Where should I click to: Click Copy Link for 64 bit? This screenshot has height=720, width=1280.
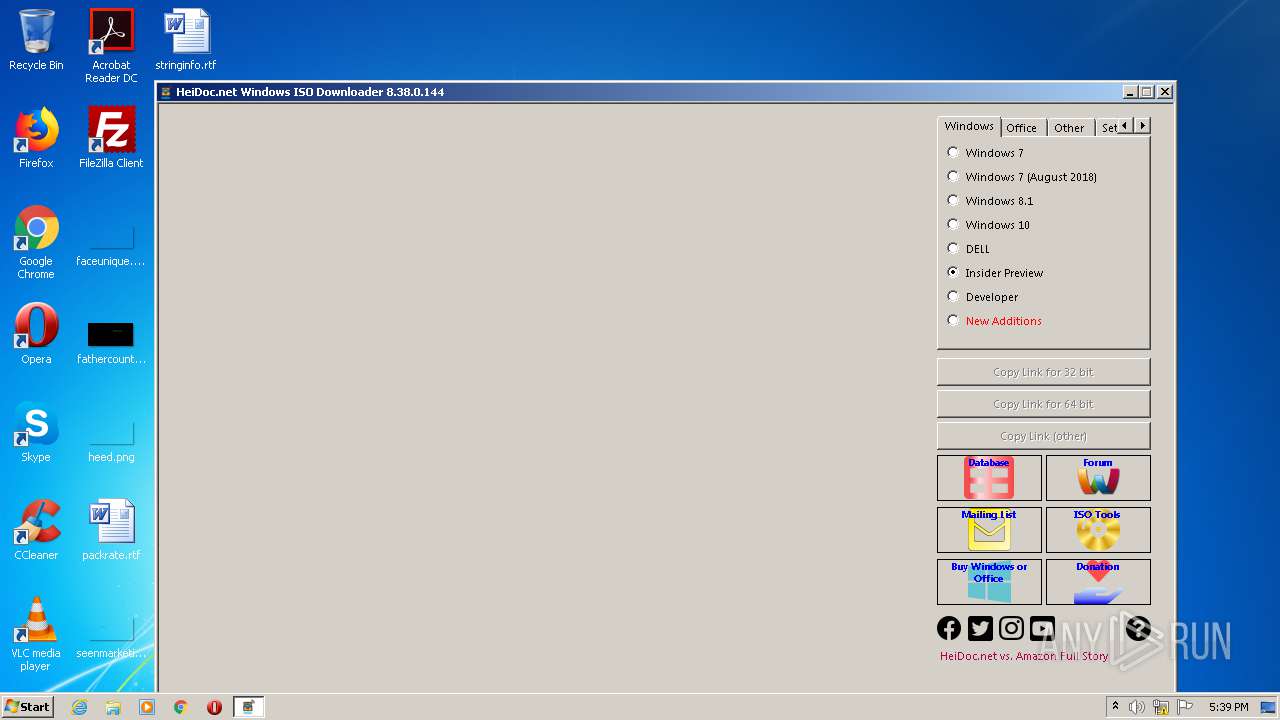(x=1043, y=404)
